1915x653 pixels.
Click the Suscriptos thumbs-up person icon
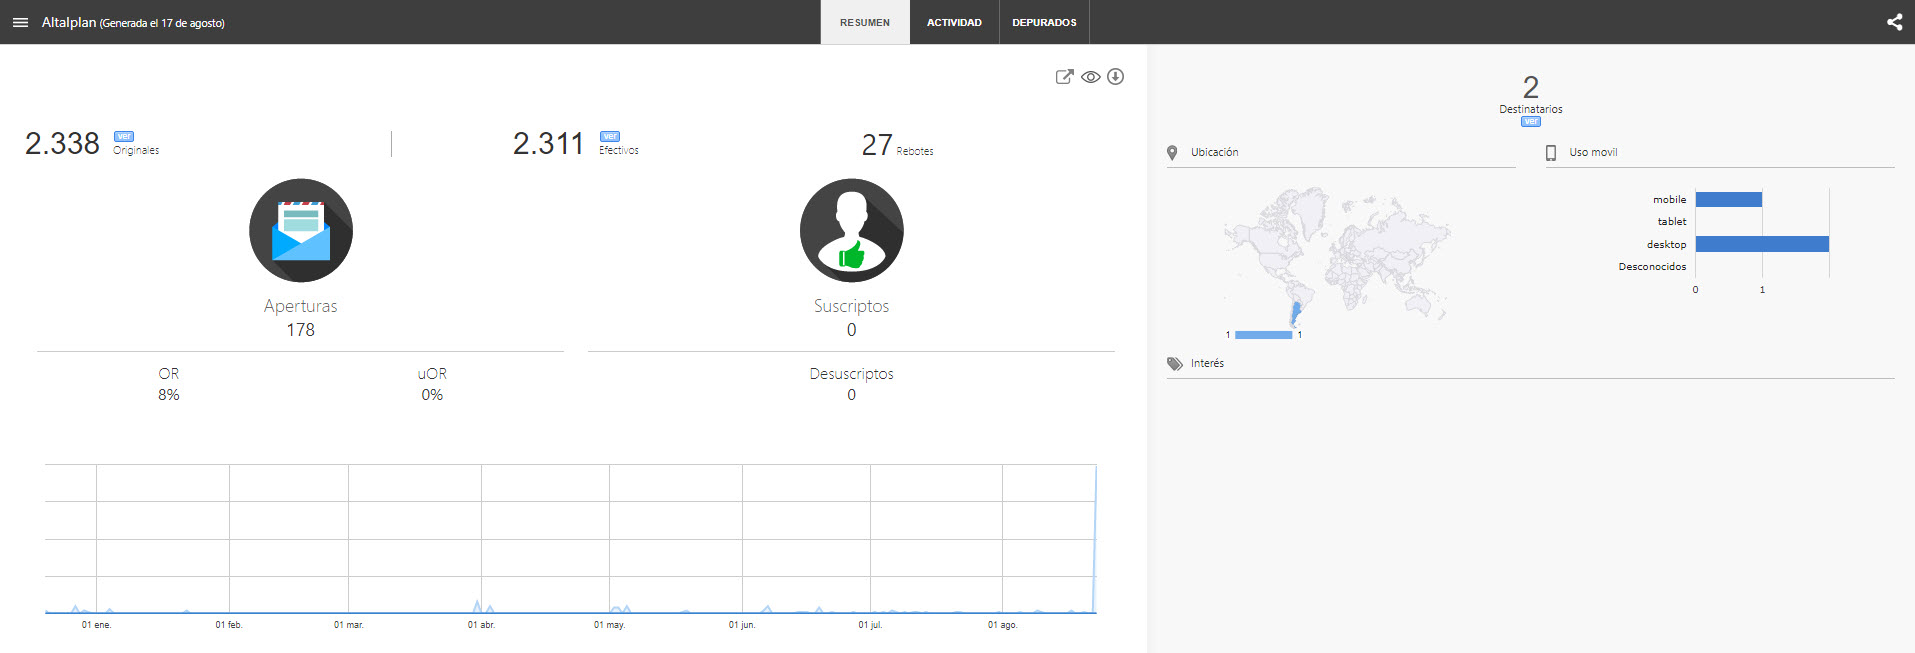(x=852, y=230)
